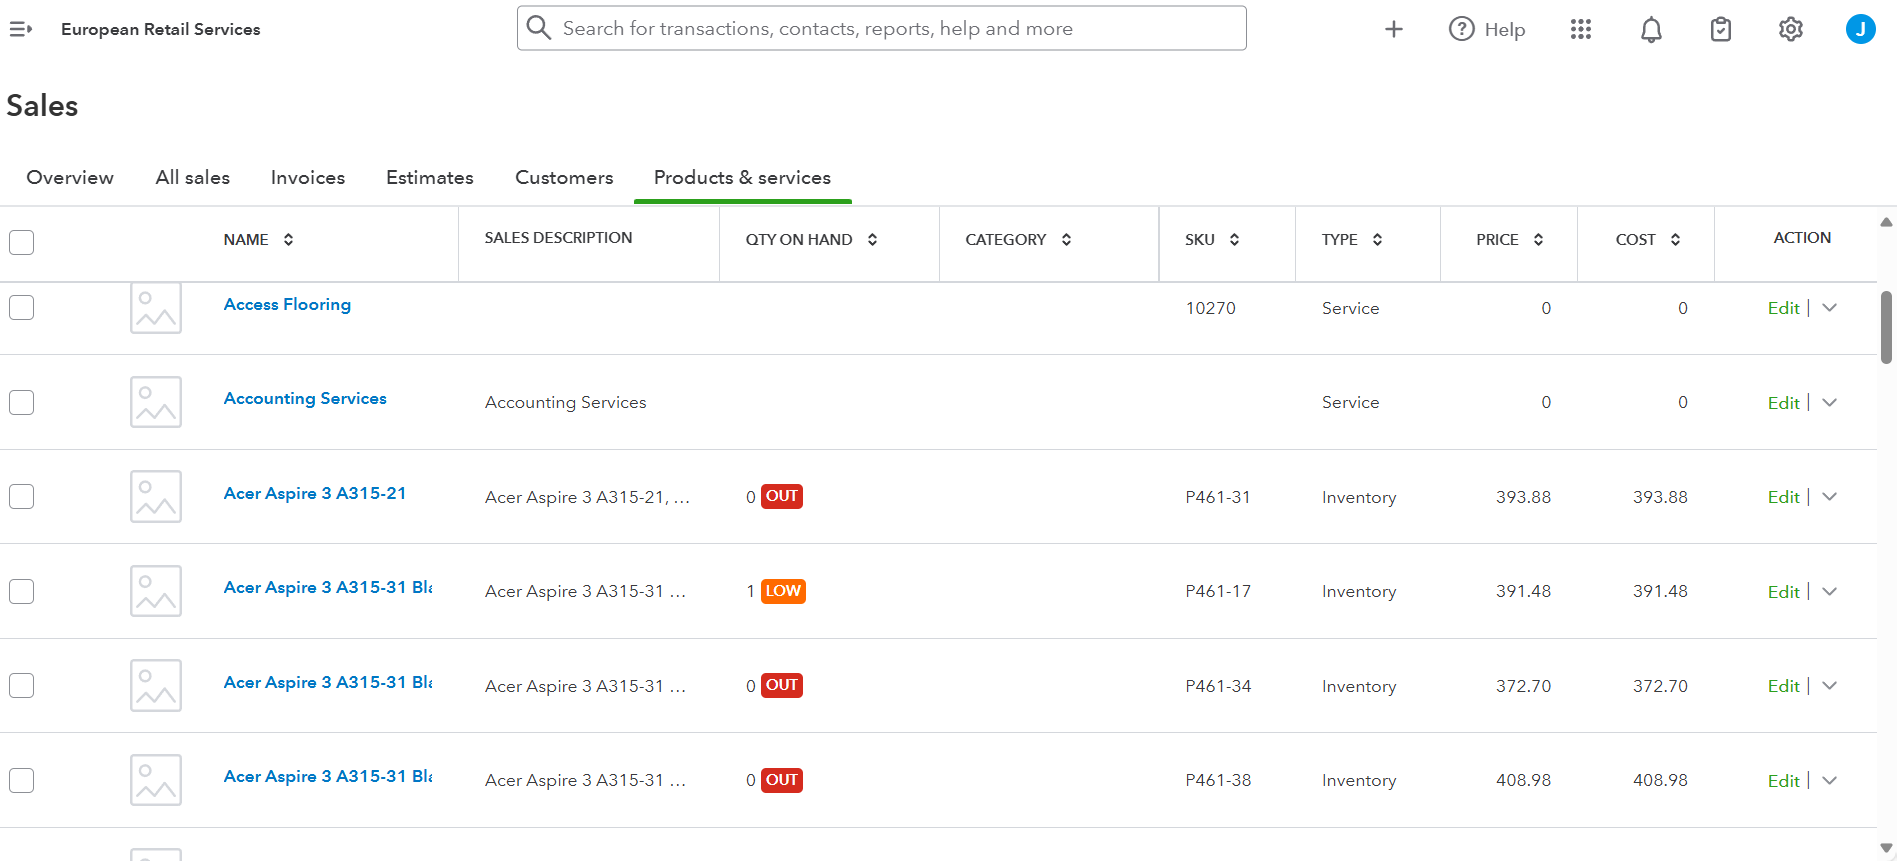Check the Access Flooring row checkbox

[x=21, y=308]
